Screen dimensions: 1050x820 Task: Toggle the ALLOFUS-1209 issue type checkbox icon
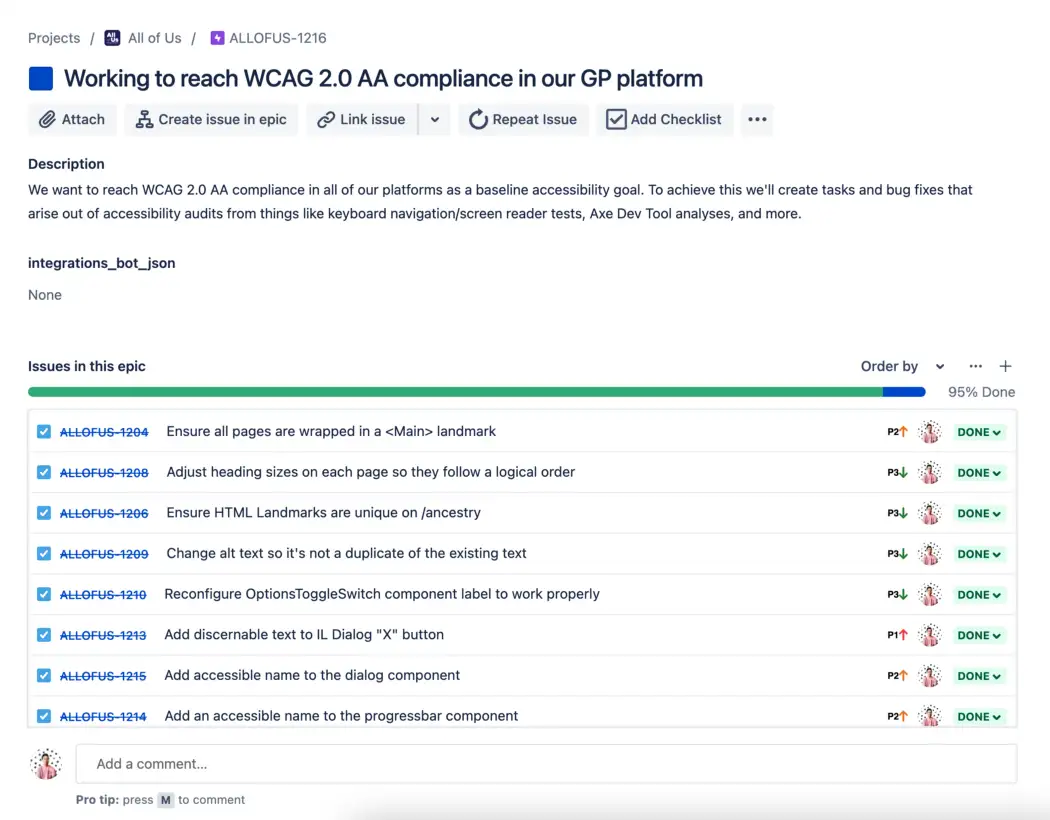tap(44, 554)
